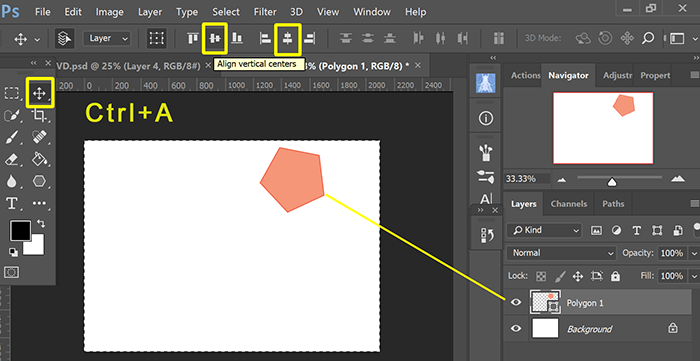Viewport: 700px width, 361px height.
Task: Select the Blur droplet tool
Action: click(11, 181)
